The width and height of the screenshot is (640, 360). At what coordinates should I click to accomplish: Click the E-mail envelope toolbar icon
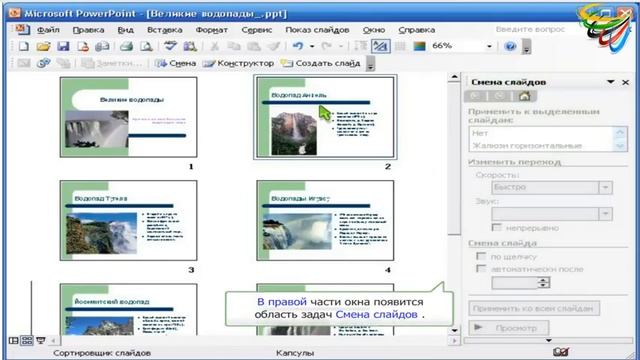102,46
